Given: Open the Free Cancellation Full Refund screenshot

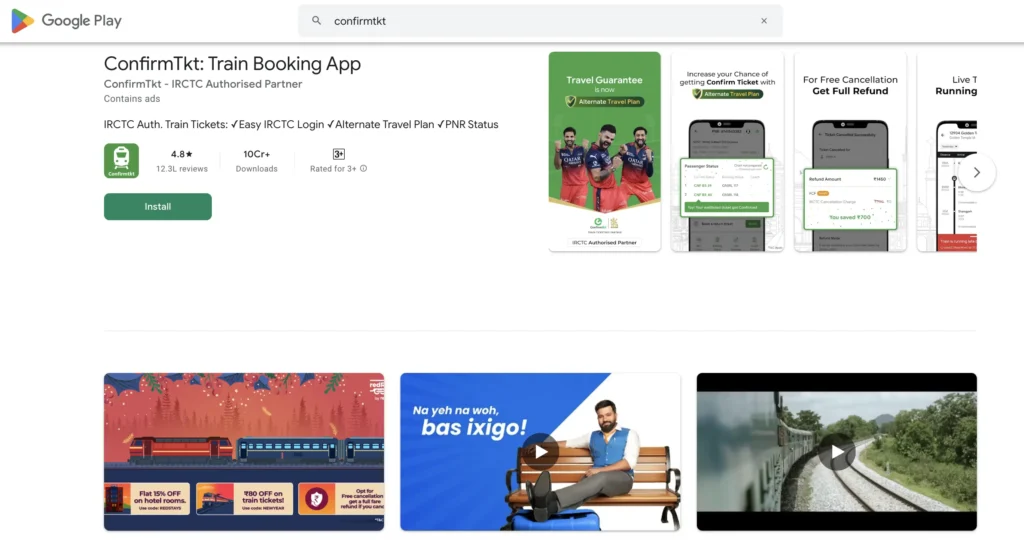Looking at the screenshot, I should pyautogui.click(x=849, y=151).
